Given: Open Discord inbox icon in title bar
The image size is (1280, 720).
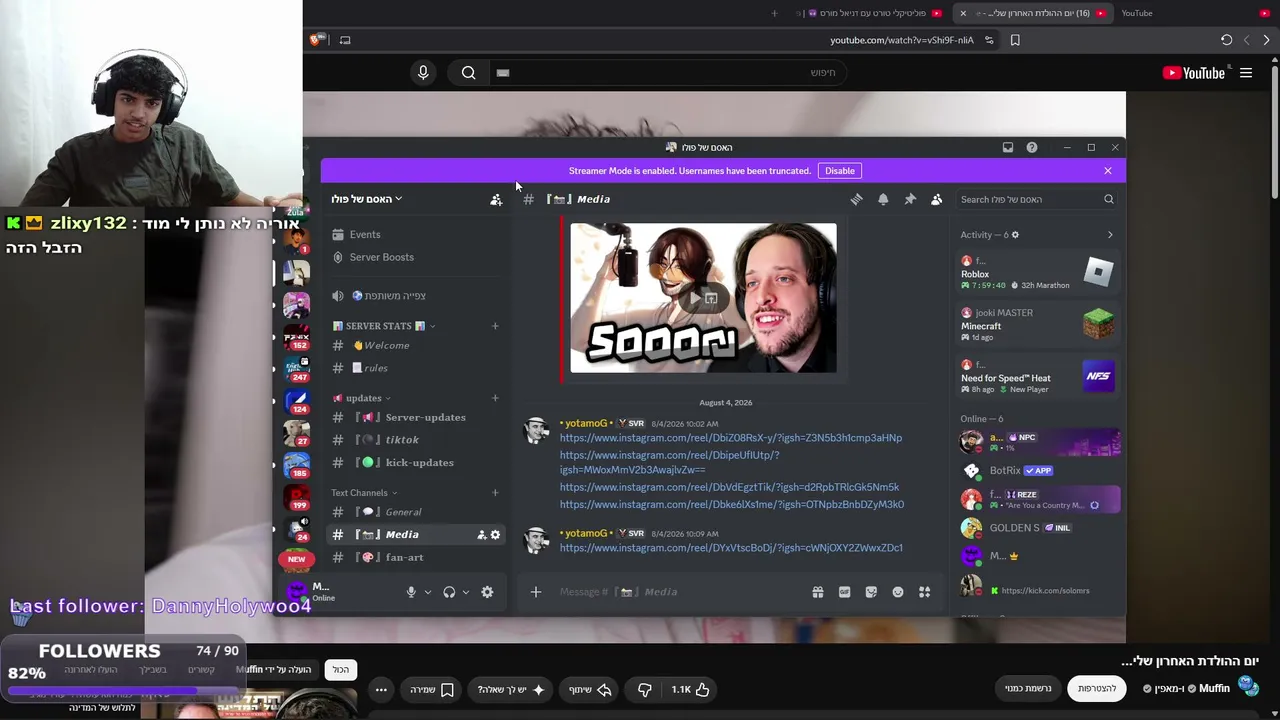Looking at the screenshot, I should (x=1008, y=147).
